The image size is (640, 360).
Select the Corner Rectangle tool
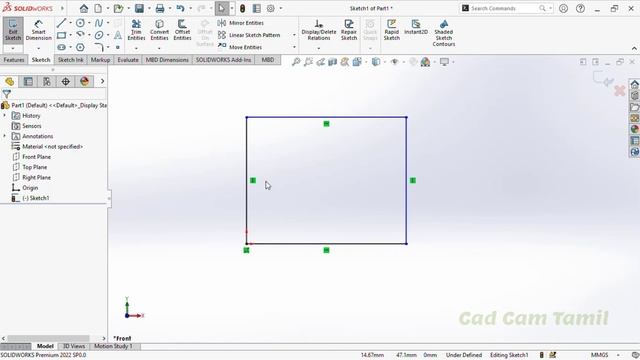(x=61, y=35)
